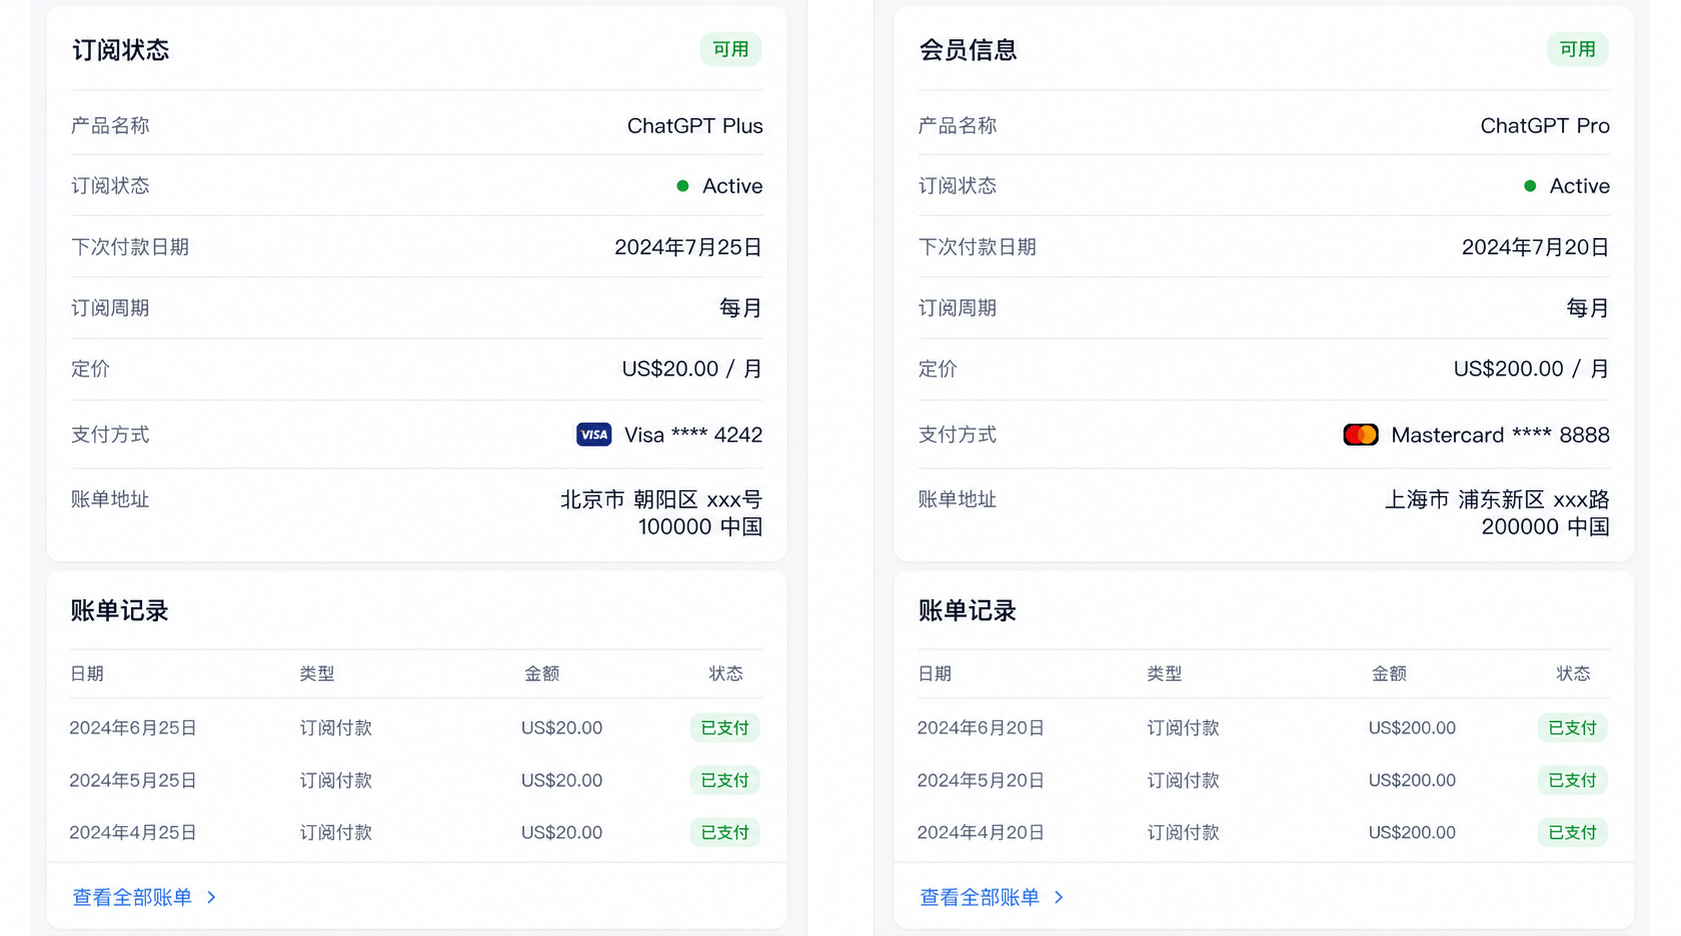Click 账单记录 heading under ChatGPT Pro

pos(967,611)
